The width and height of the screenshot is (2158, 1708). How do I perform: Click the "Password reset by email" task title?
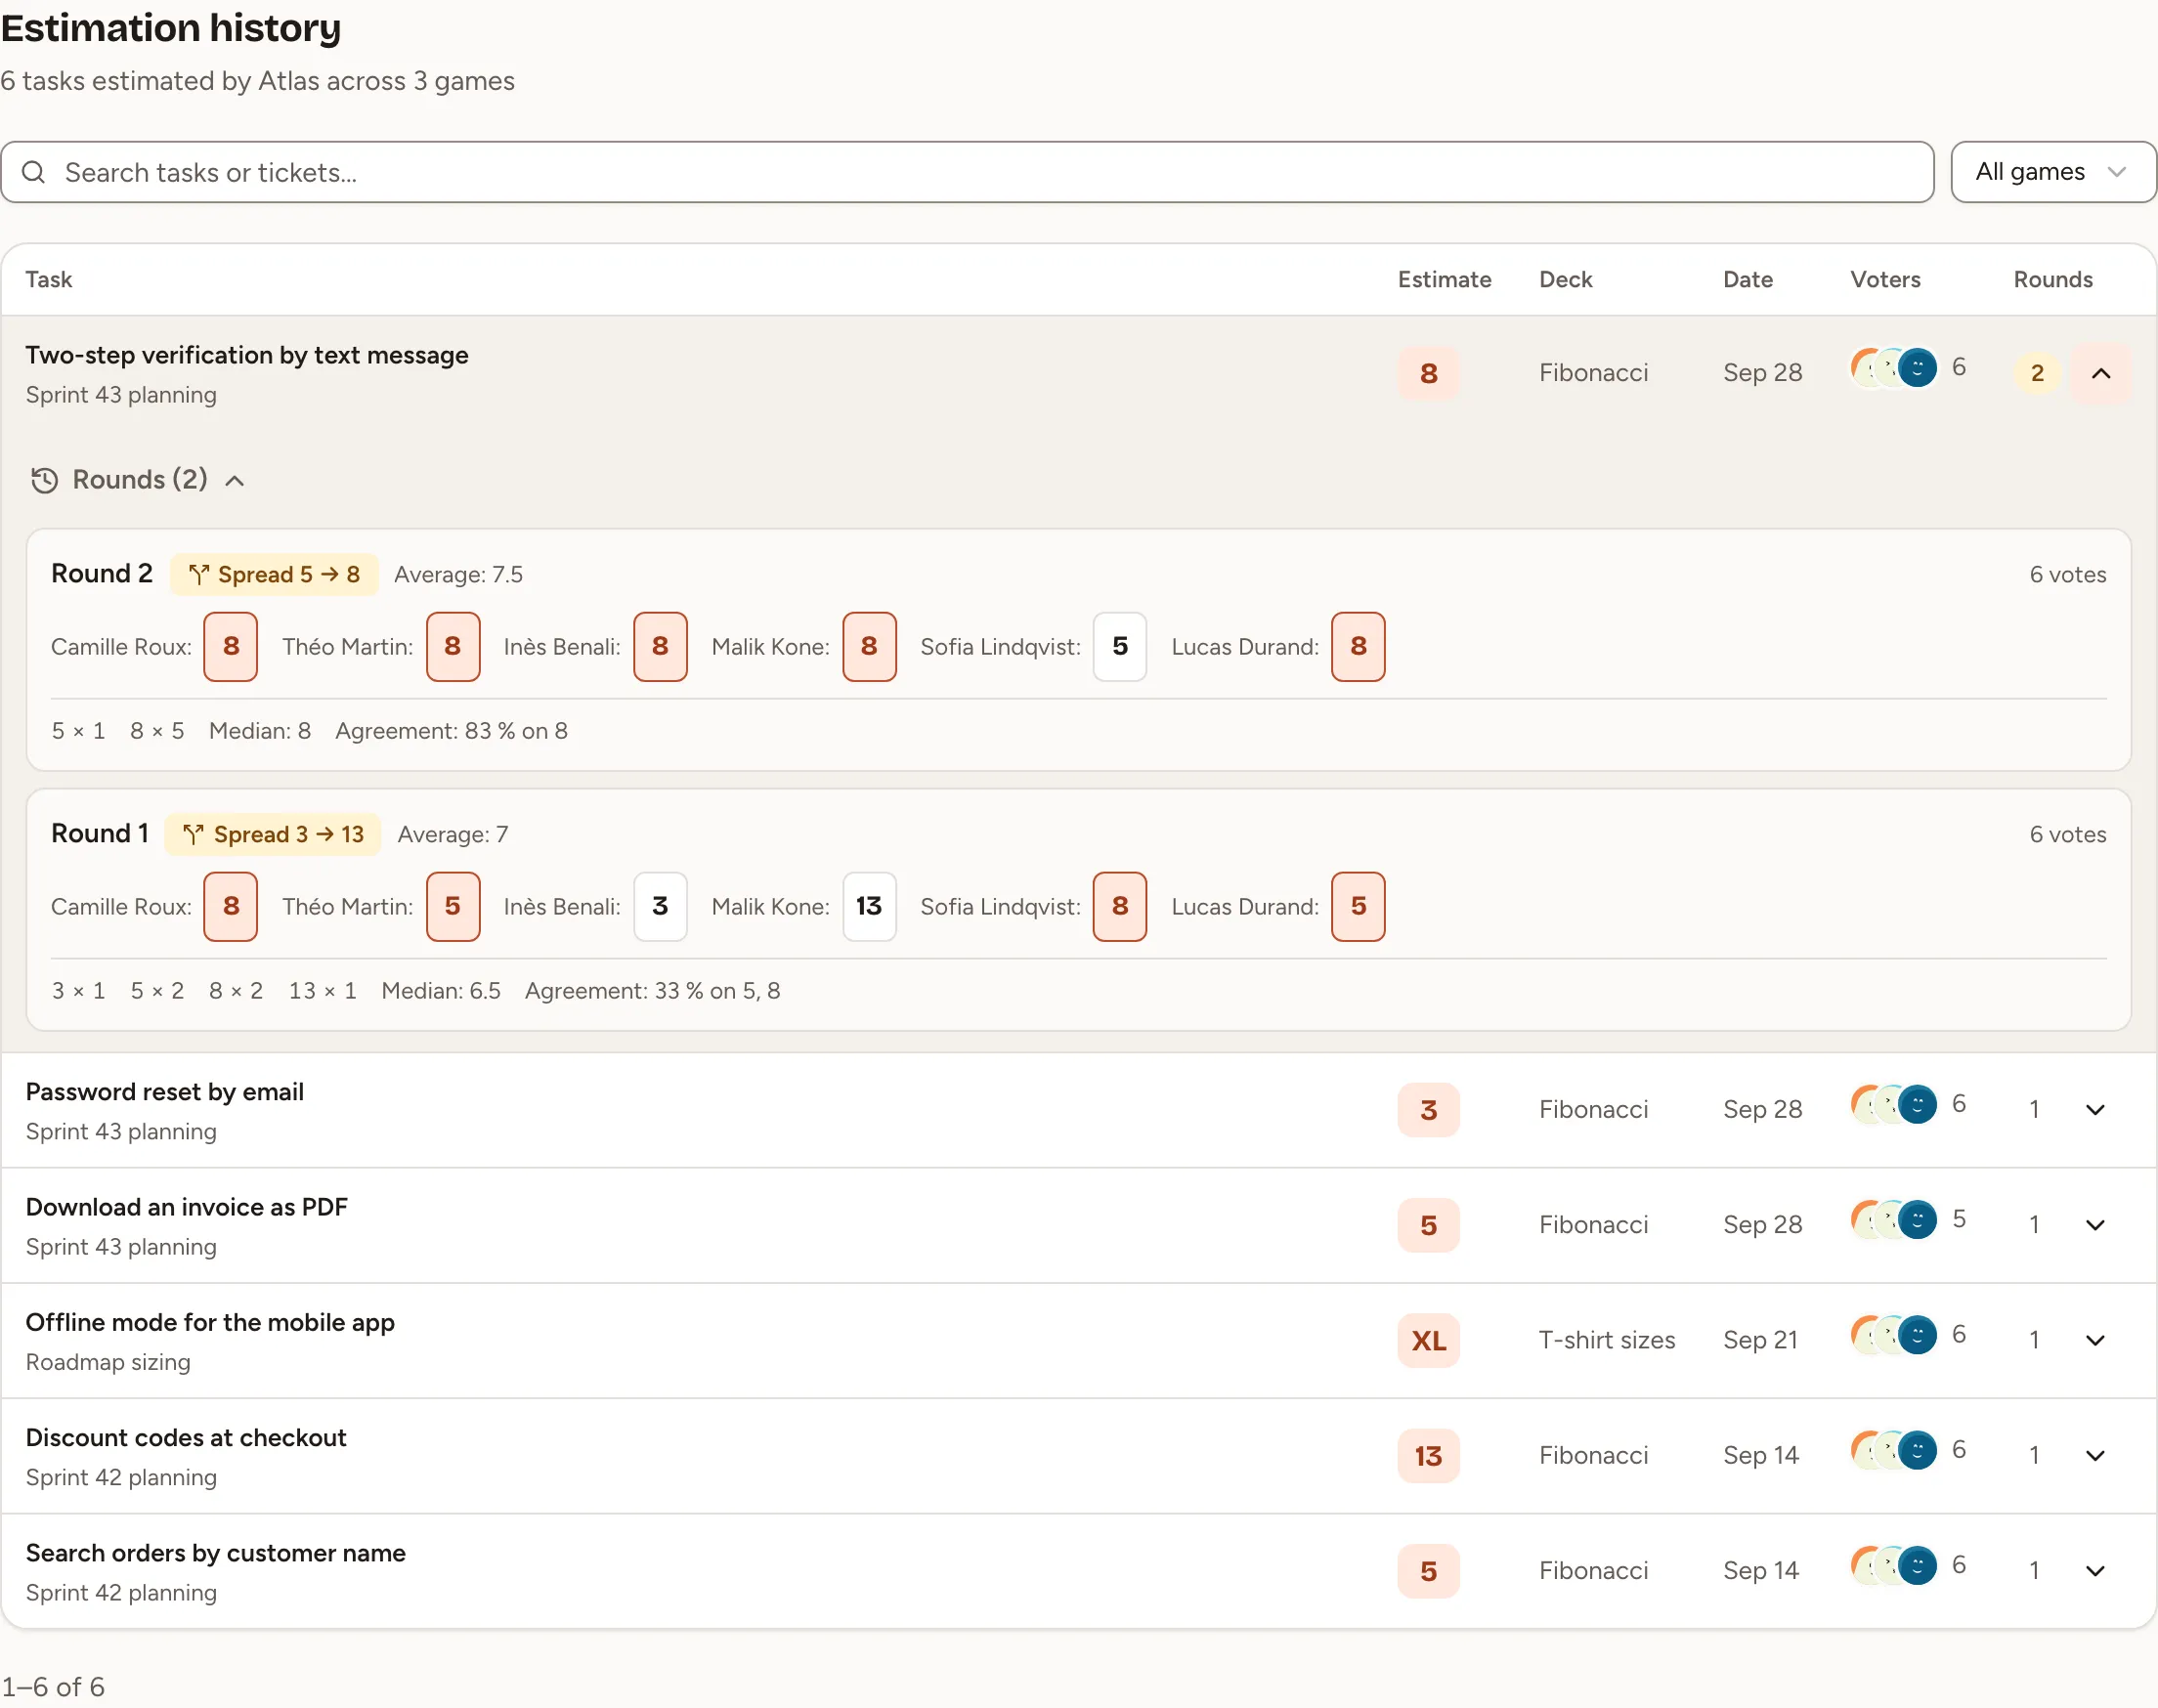(x=165, y=1092)
